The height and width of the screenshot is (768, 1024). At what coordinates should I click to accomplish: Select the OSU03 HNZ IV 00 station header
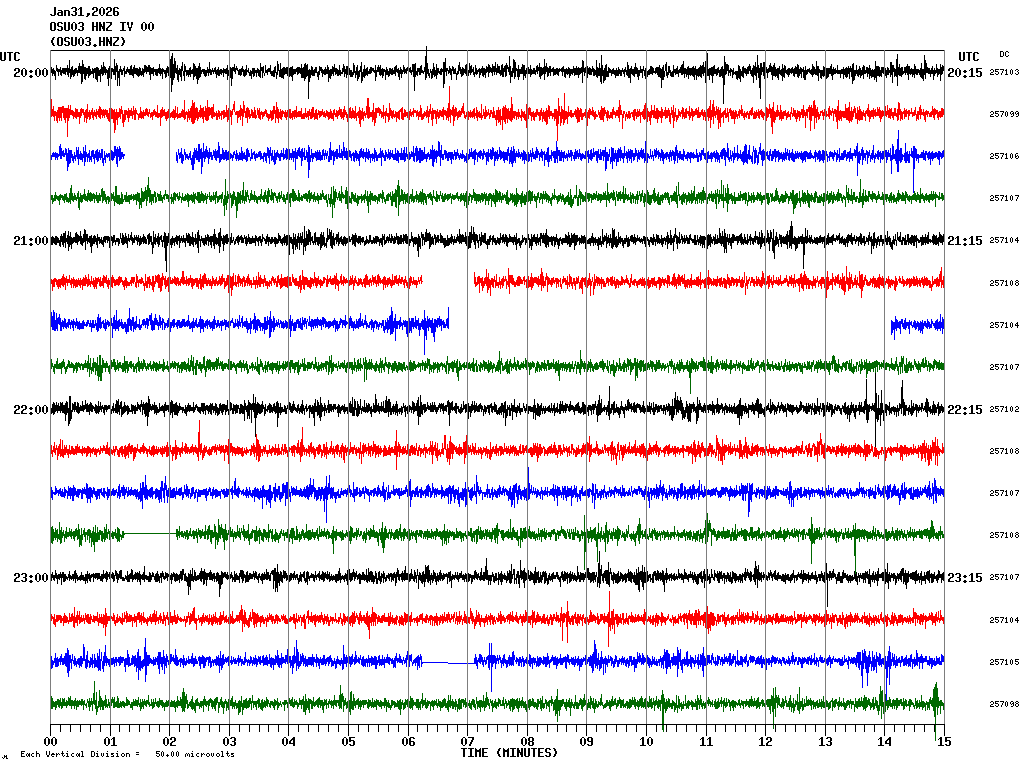tap(101, 27)
